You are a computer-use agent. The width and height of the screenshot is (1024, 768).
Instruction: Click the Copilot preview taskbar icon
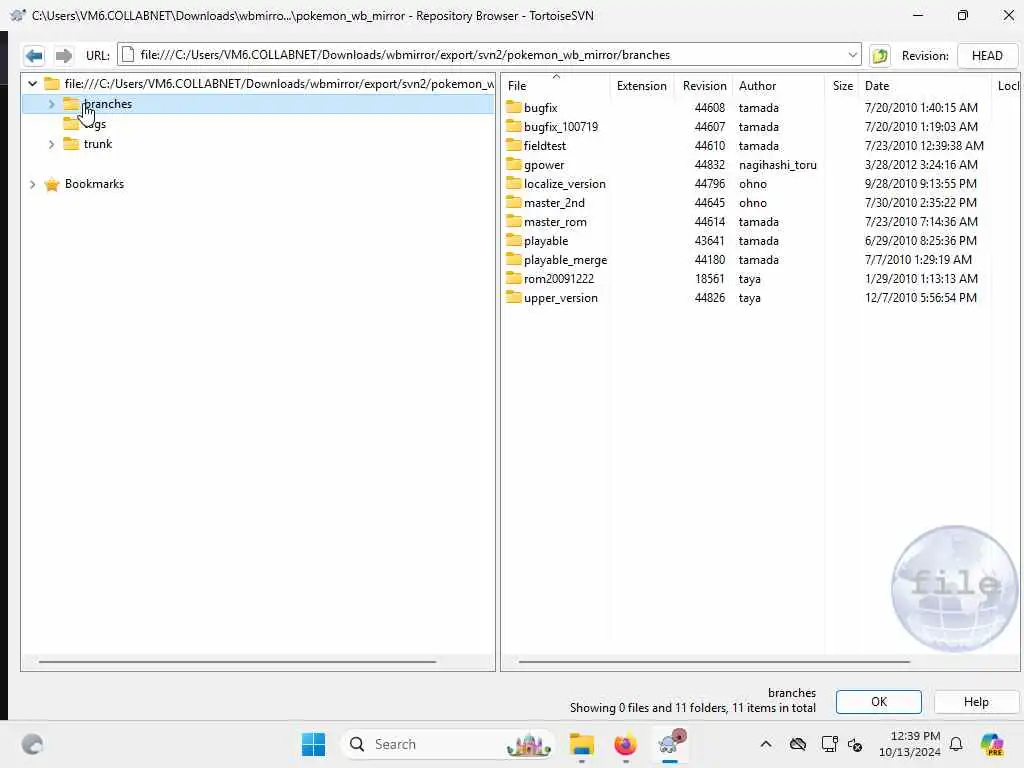[991, 744]
